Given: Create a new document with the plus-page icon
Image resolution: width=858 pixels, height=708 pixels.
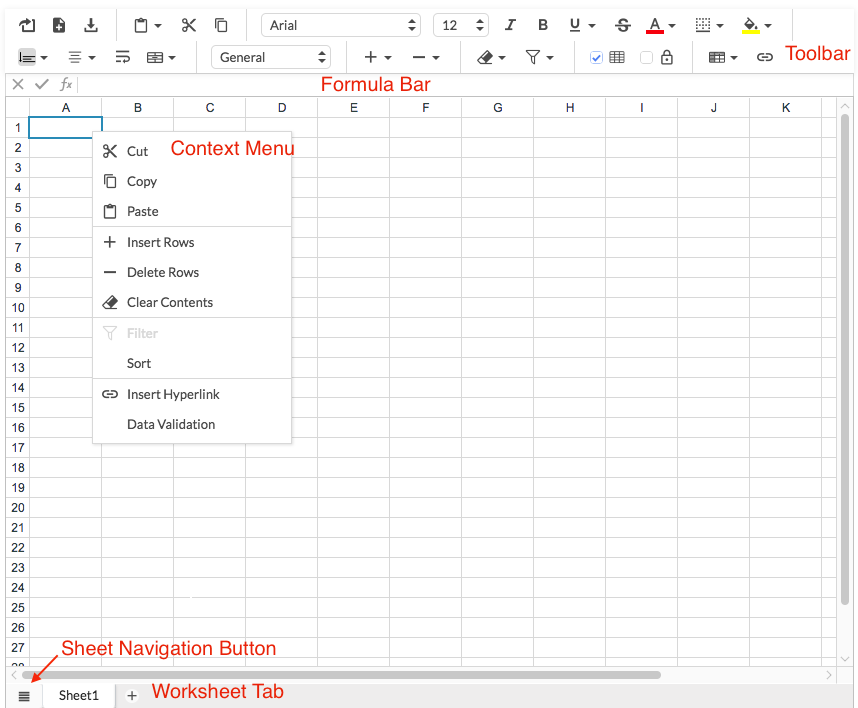Looking at the screenshot, I should click(x=59, y=25).
